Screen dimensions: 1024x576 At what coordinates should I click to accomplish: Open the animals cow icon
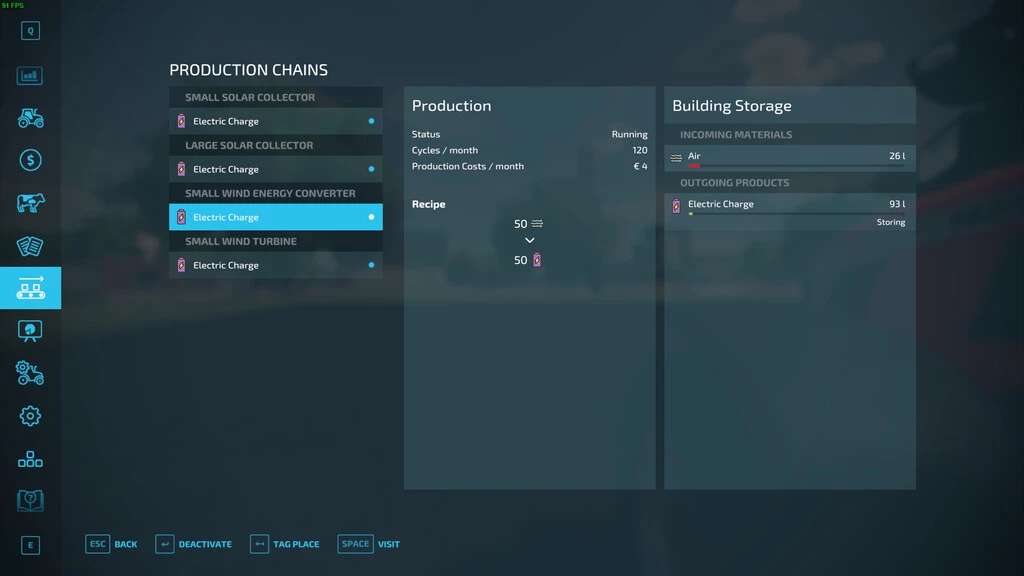(x=30, y=203)
